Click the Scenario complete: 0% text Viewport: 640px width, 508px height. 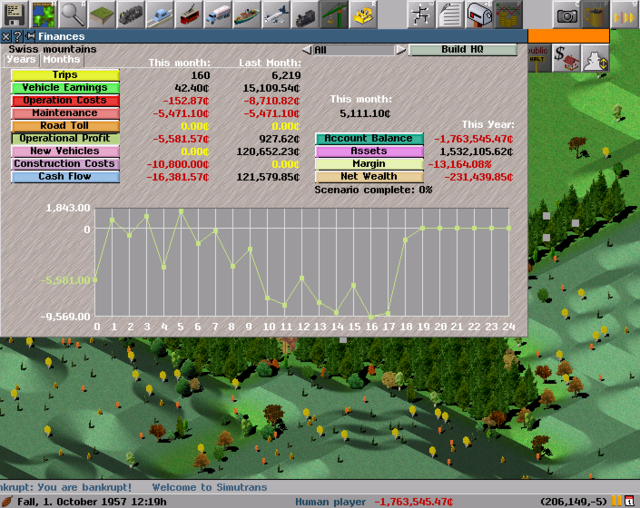(373, 190)
